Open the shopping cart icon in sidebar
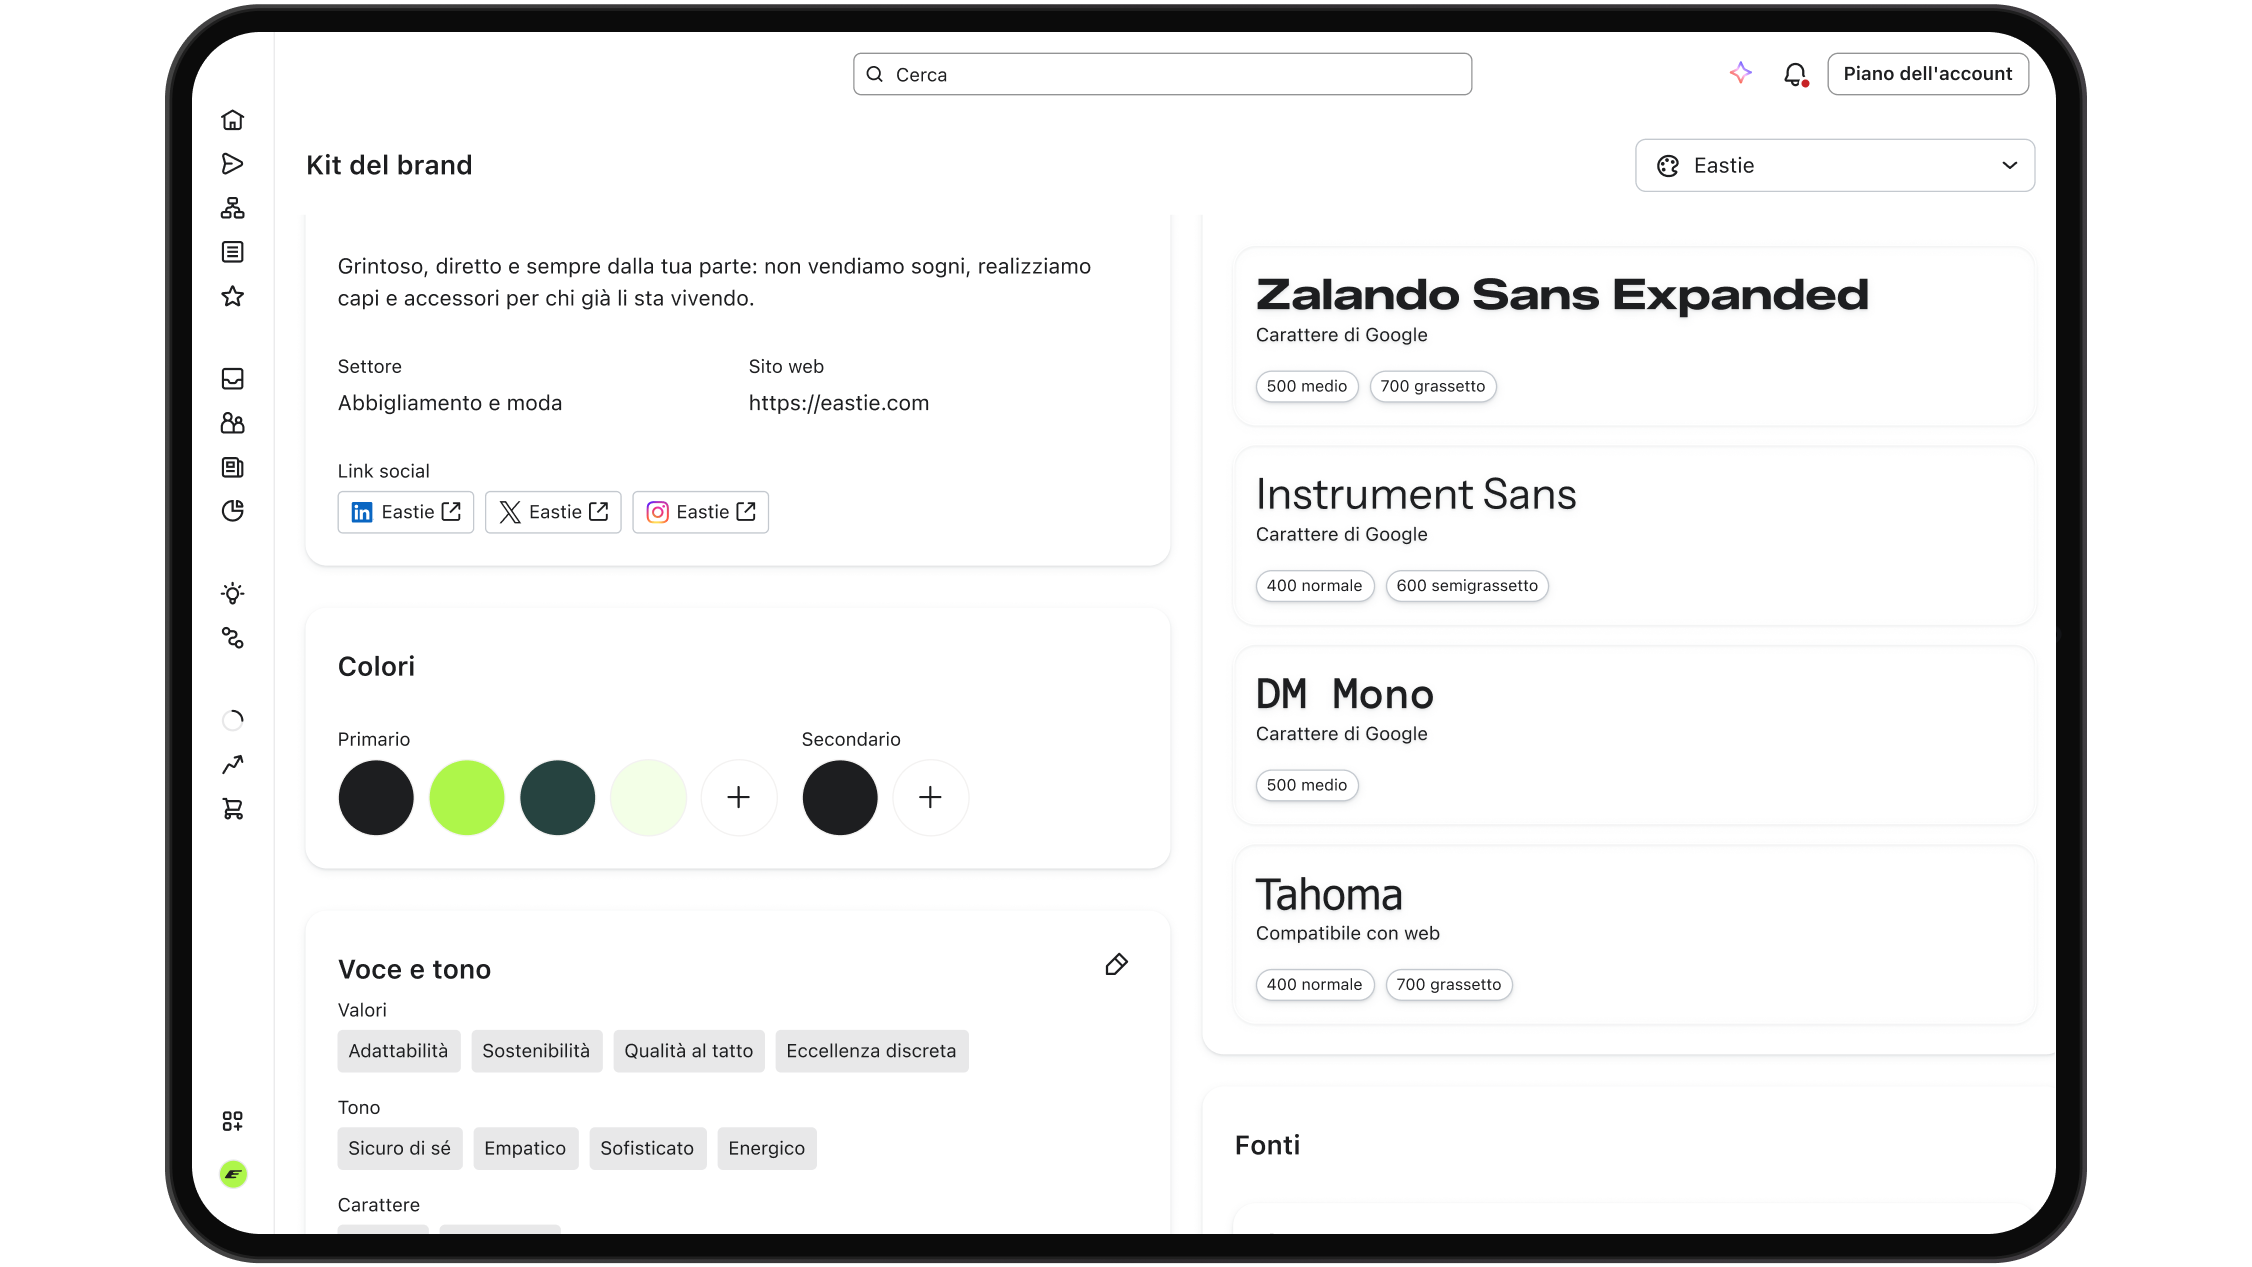The image size is (2252, 1267). click(x=232, y=809)
